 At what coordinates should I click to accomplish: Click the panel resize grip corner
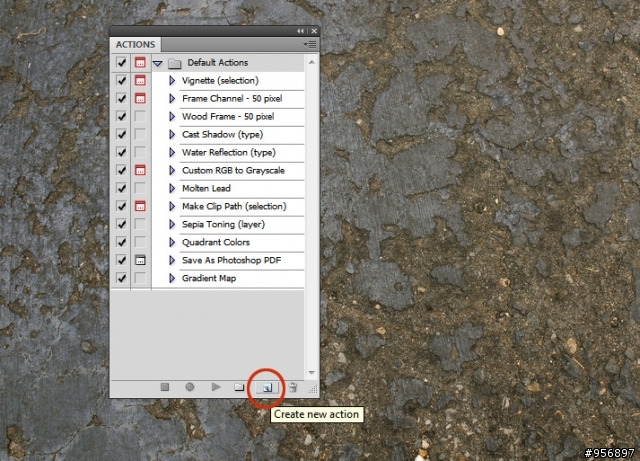click(x=313, y=390)
